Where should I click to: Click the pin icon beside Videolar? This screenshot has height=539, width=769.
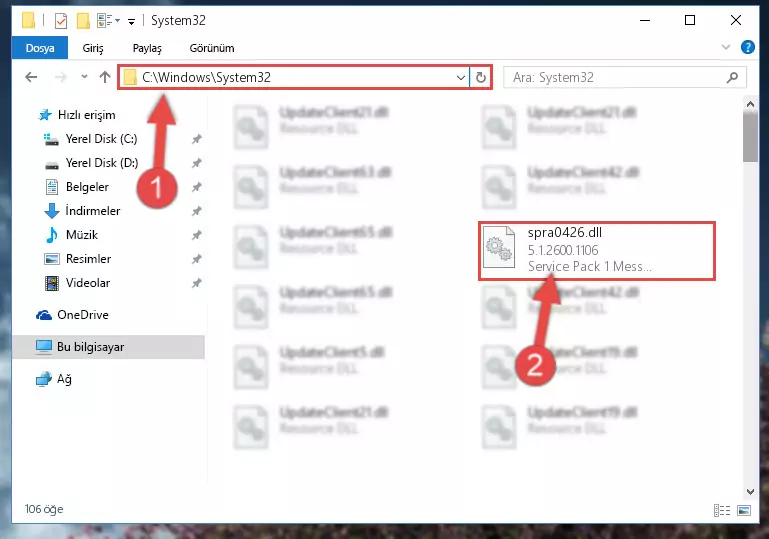tap(196, 282)
